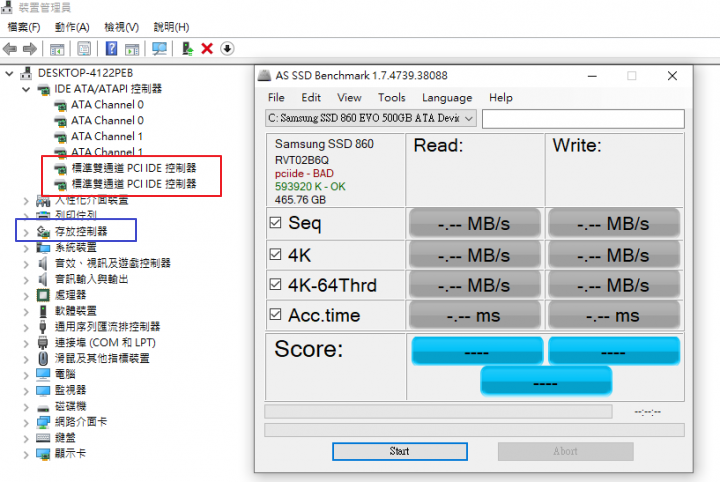
Task: Click the red X uninstall device icon
Action: coord(207,49)
